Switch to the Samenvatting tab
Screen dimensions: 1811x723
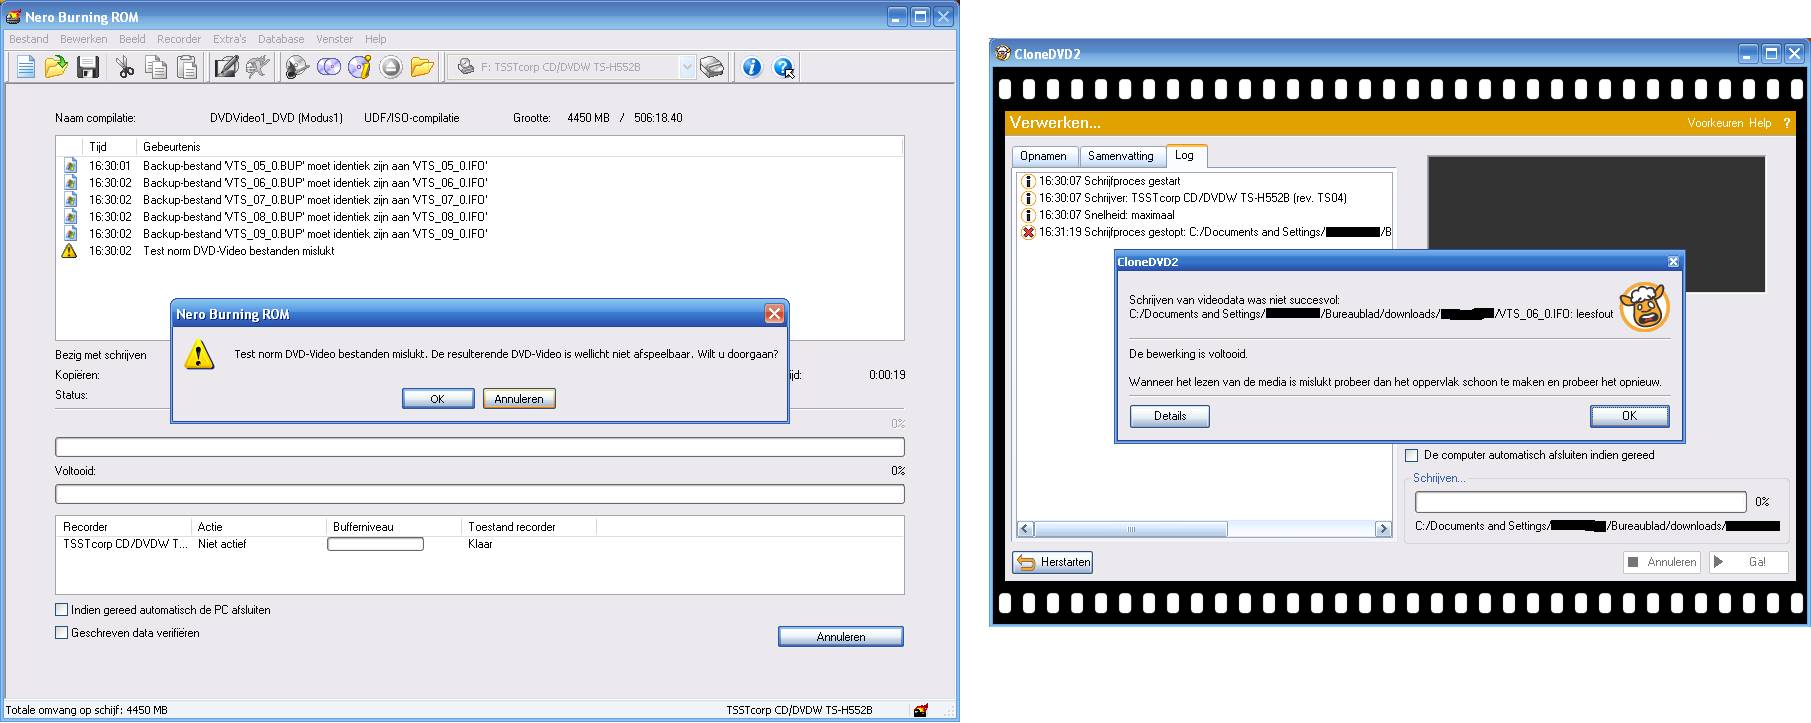1121,156
